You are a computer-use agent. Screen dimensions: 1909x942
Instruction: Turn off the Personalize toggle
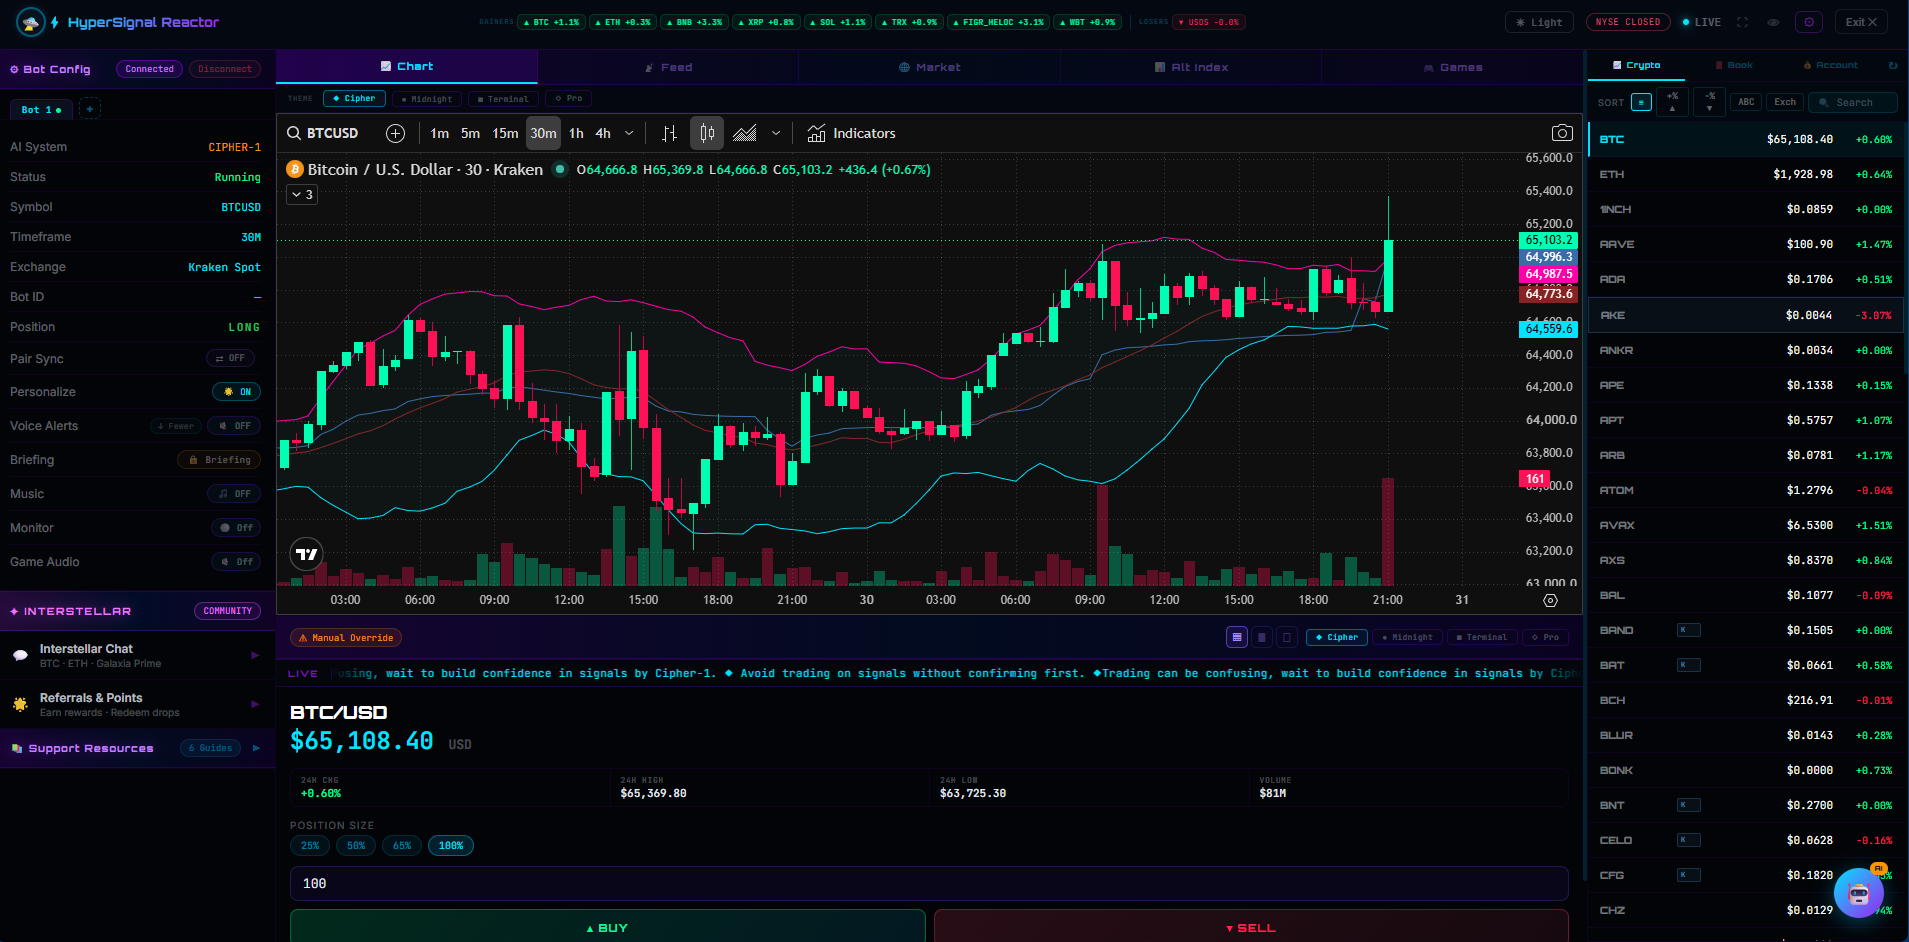pos(237,392)
